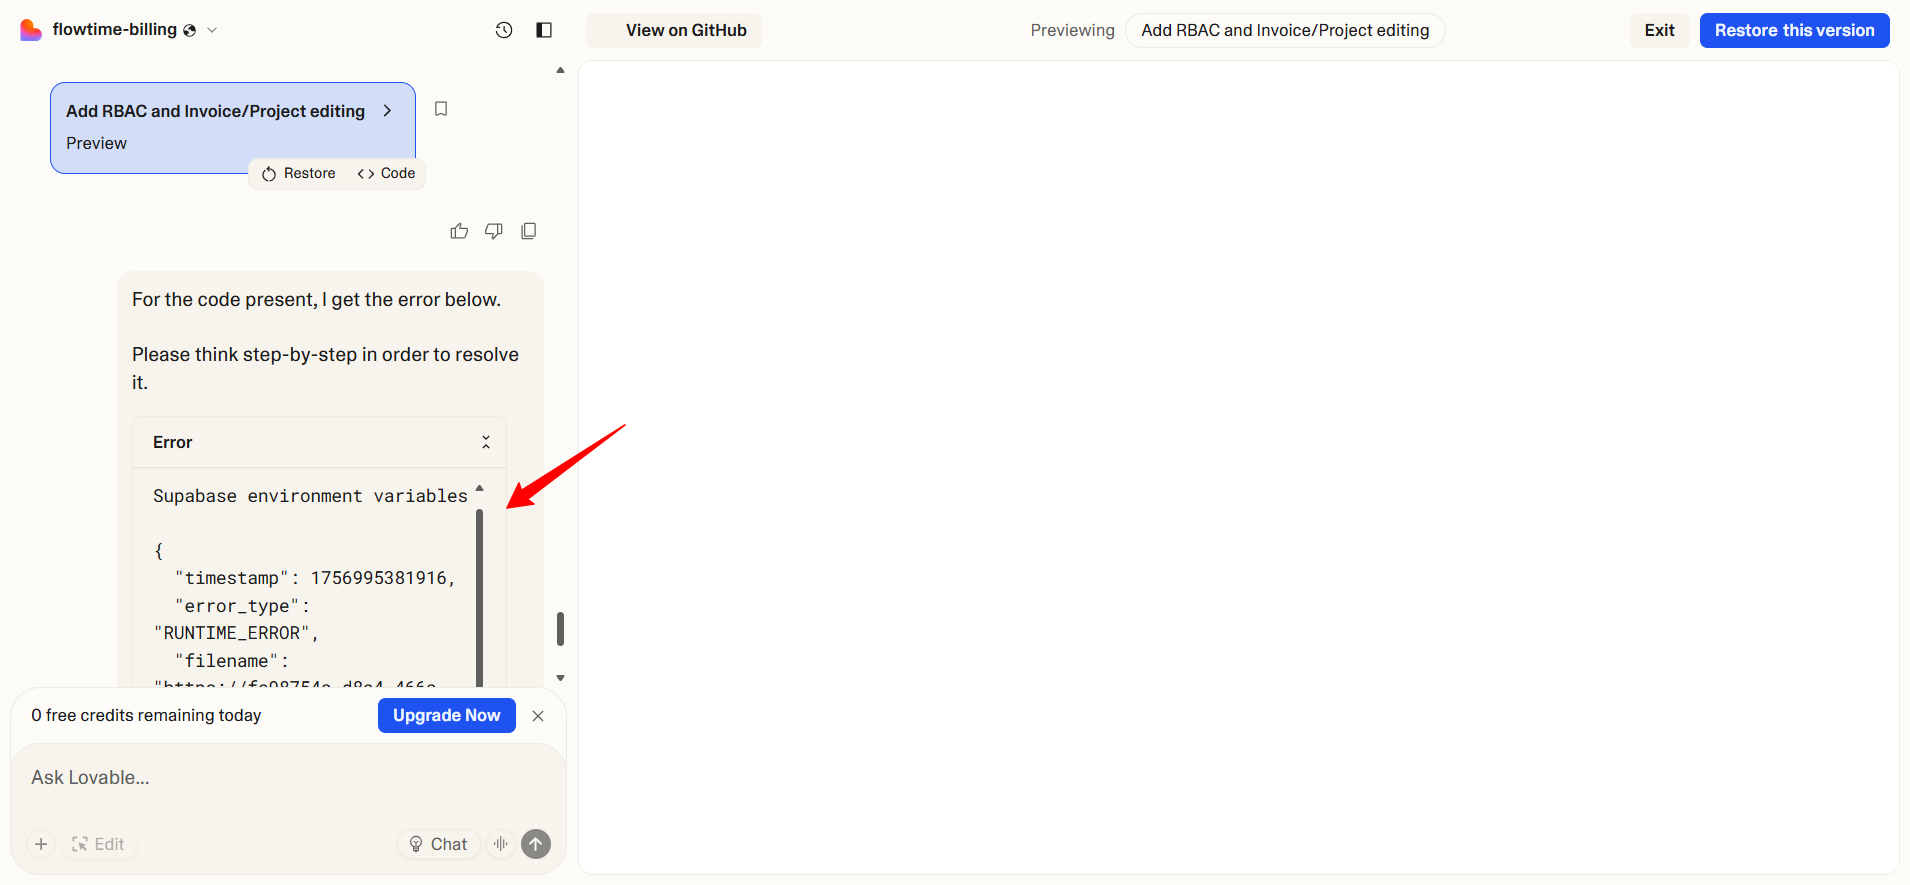Viewport: 1910px width, 885px height.
Task: Expand the Add RBAC card chevron
Action: coord(387,111)
